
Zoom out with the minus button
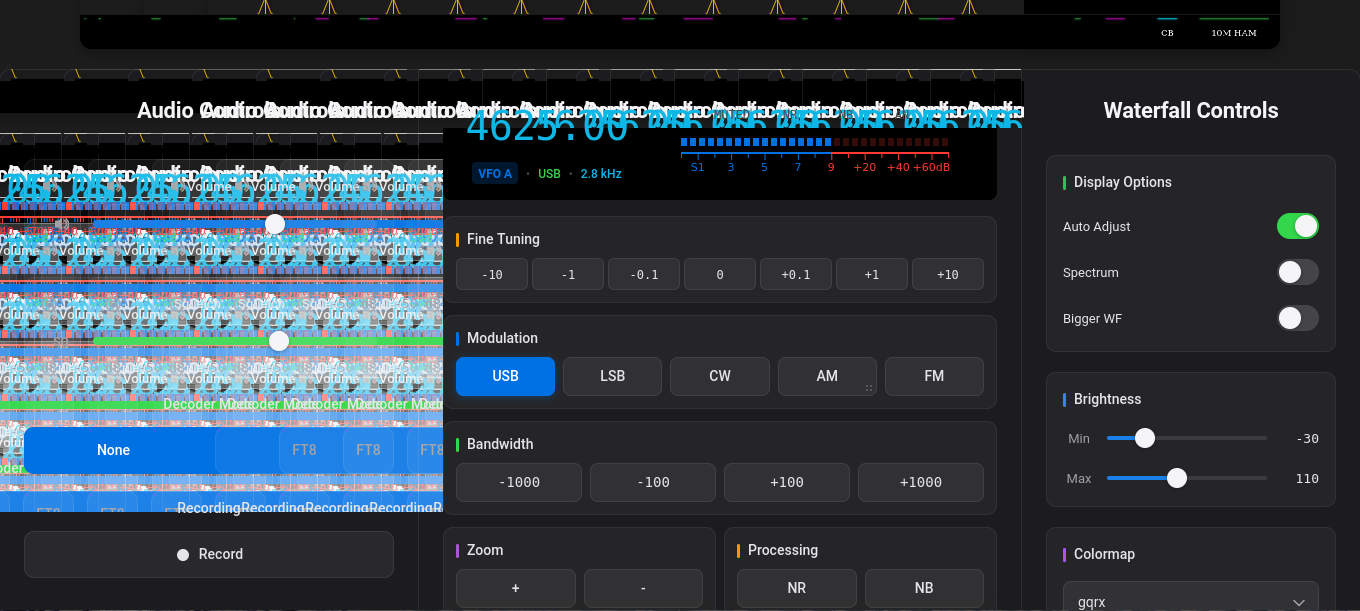pos(643,588)
